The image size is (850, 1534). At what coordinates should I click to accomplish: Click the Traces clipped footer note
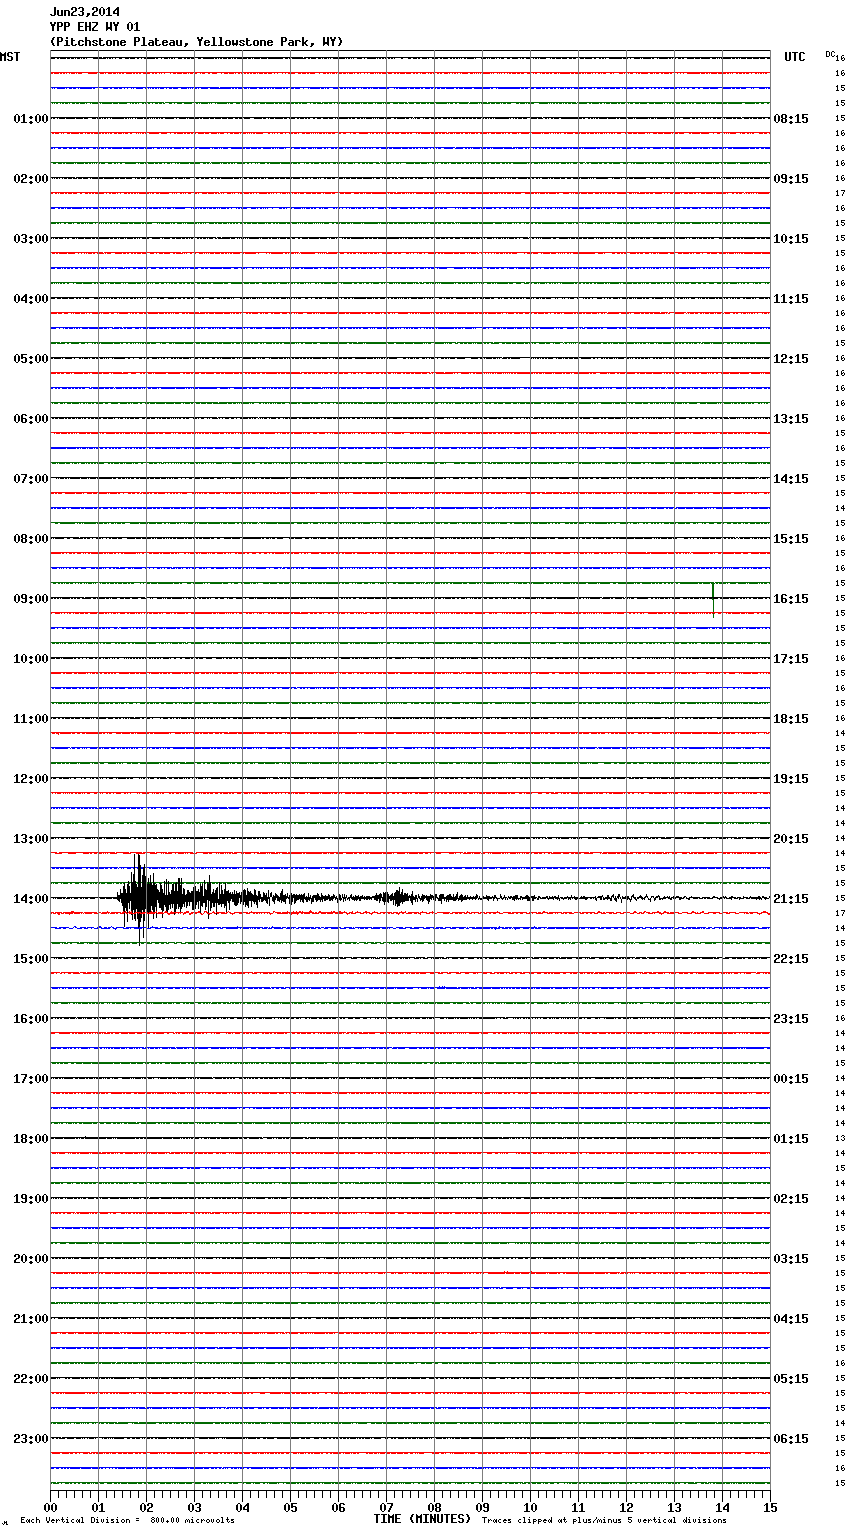click(x=604, y=1521)
